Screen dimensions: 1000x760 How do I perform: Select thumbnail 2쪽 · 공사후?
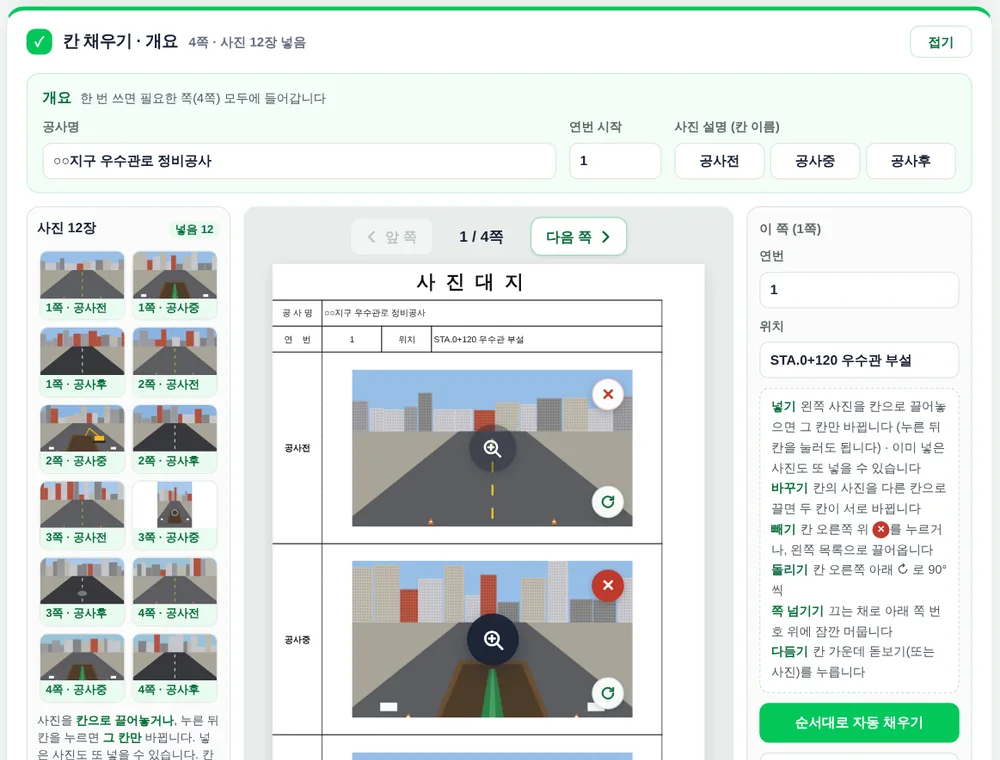(x=175, y=437)
